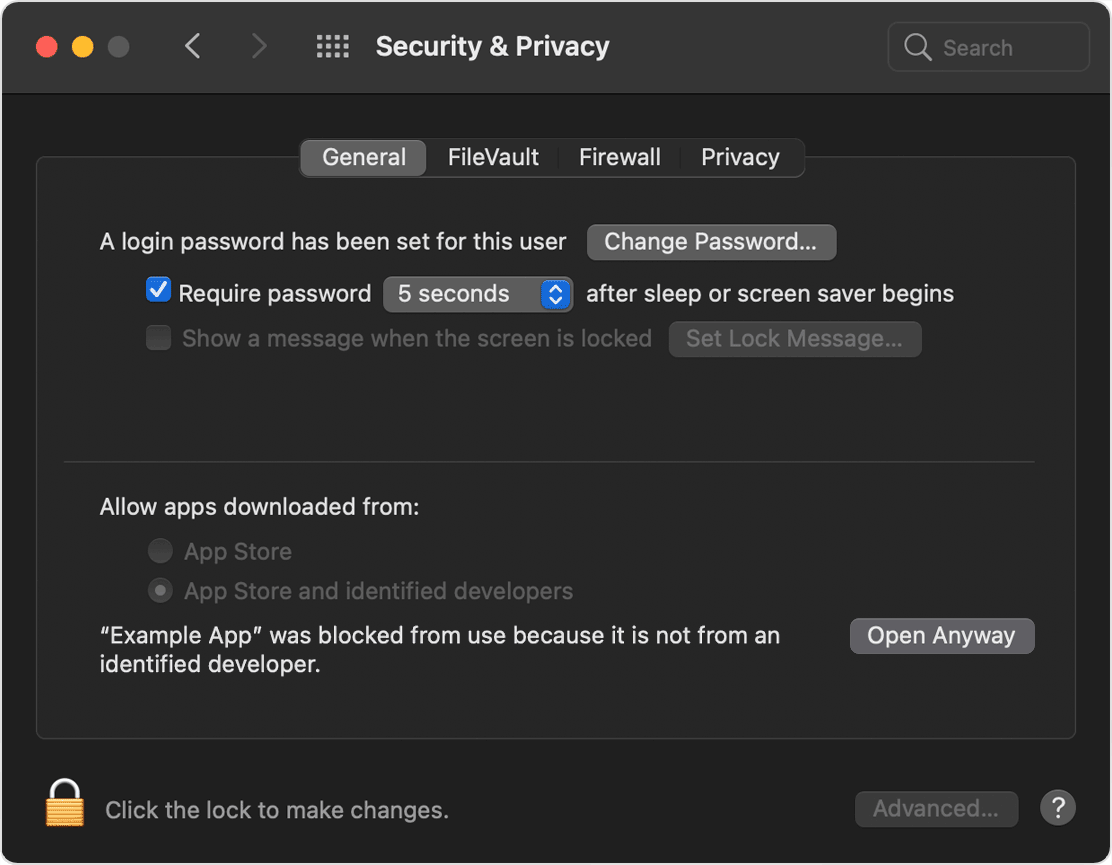Go forward with the right arrow
Screen dimensions: 1112x865
coord(259,46)
